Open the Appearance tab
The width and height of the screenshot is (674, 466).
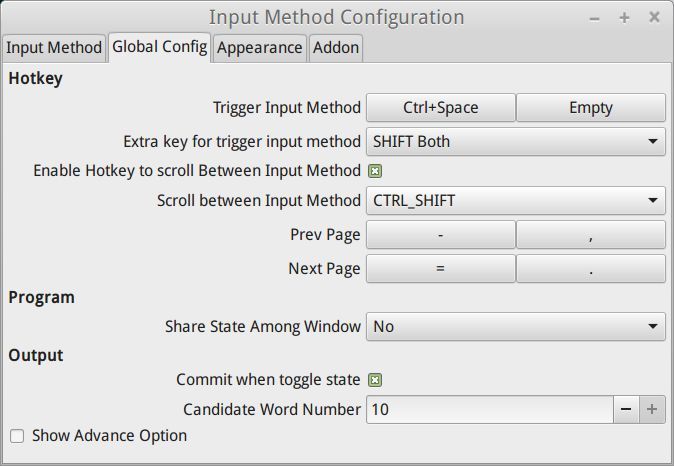[x=259, y=47]
